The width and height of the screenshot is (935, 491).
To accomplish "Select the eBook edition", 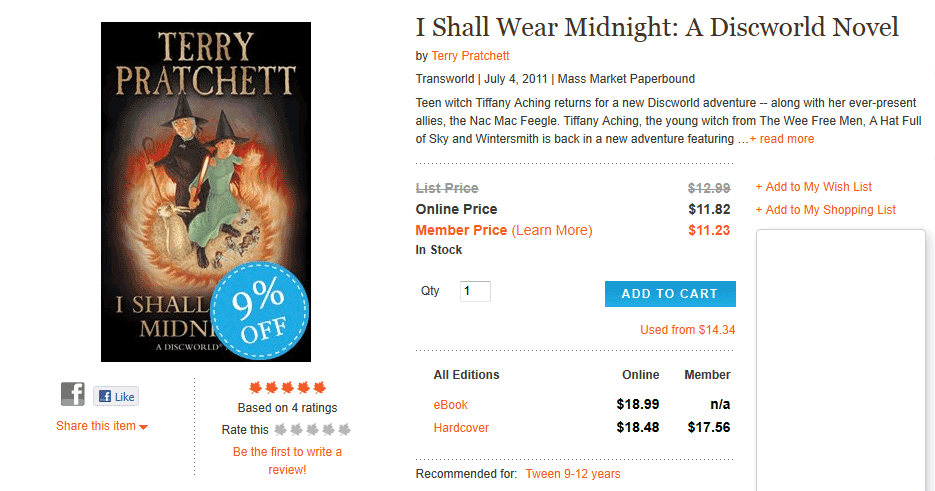I will point(450,405).
